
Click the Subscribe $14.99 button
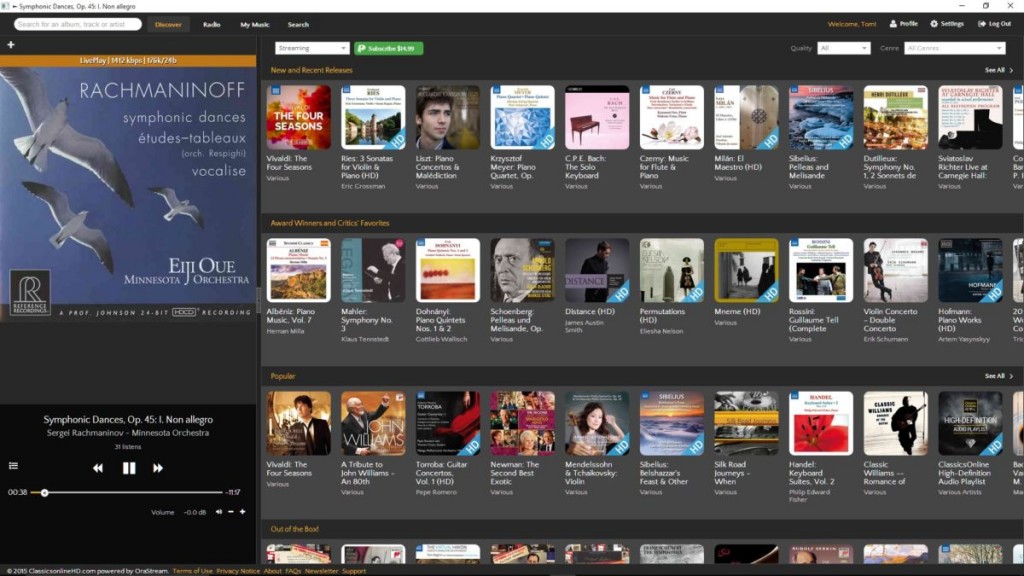[x=389, y=48]
